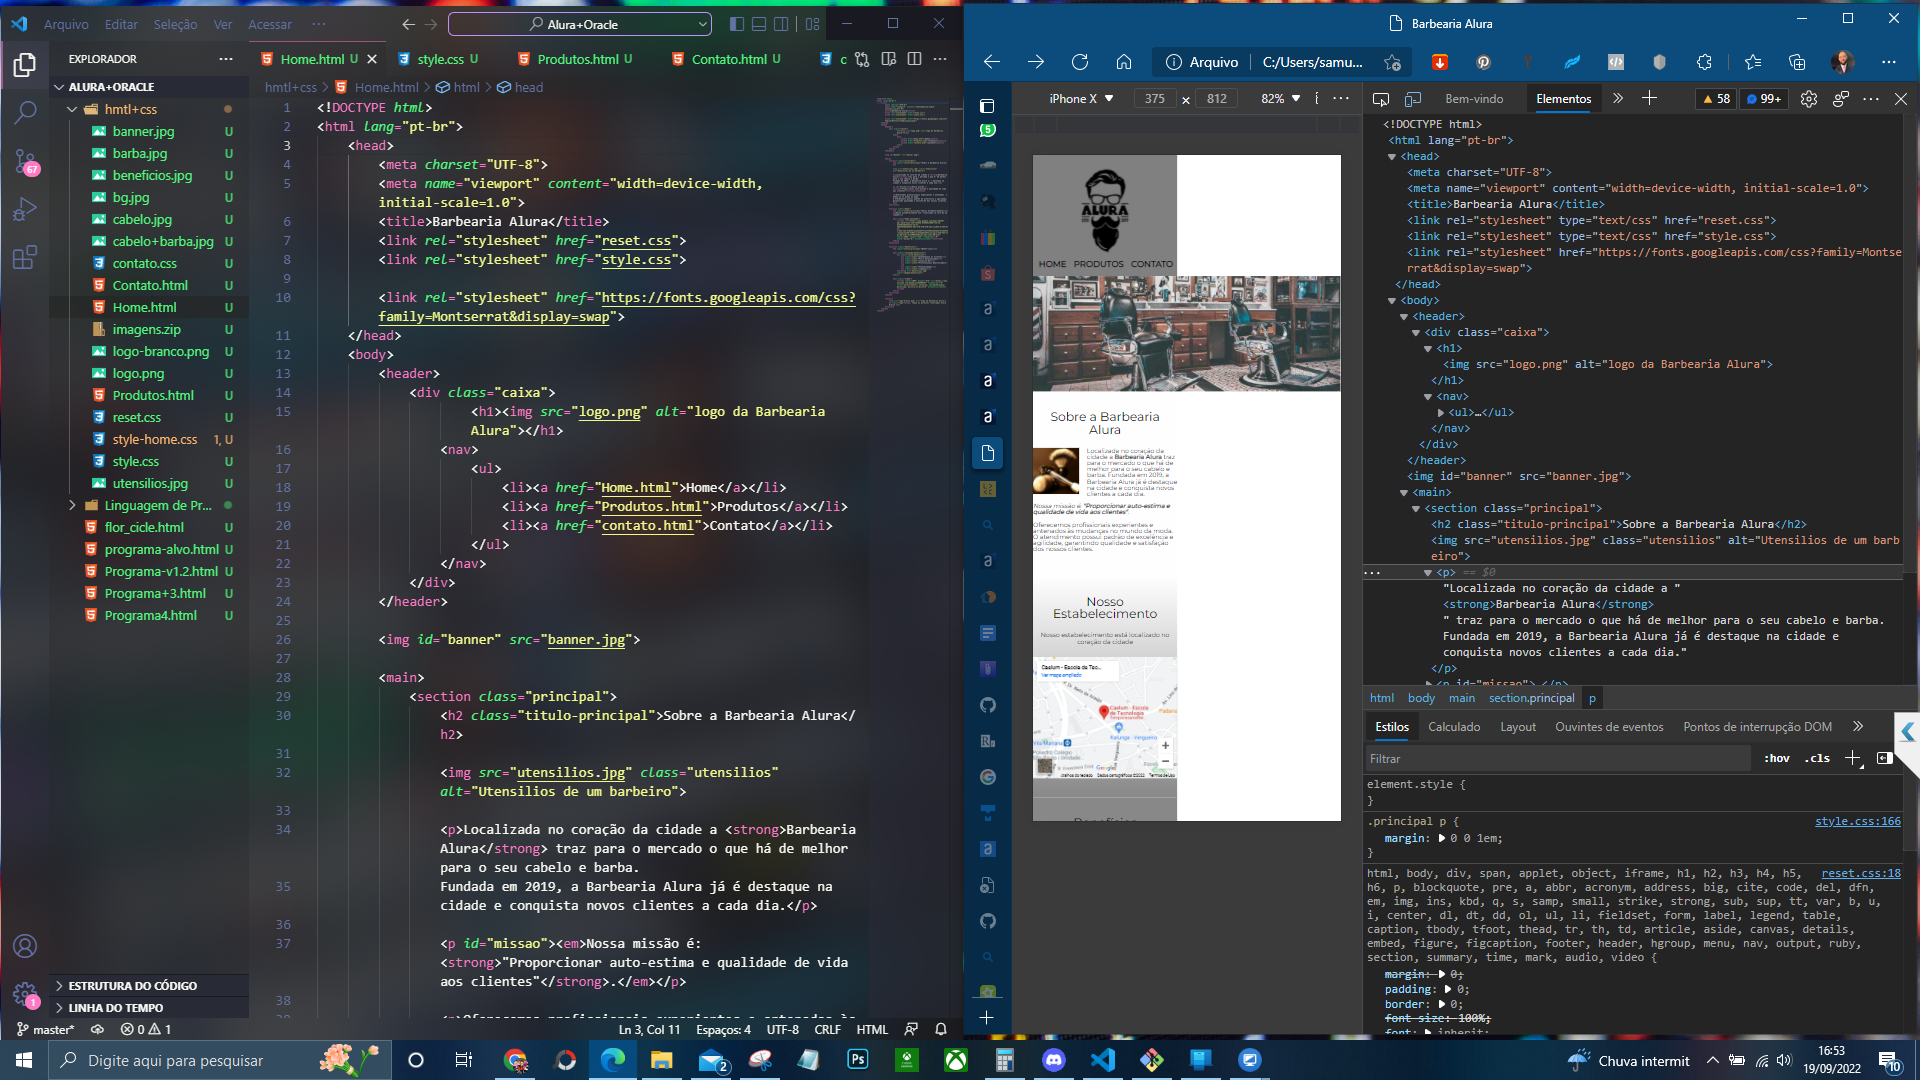Click notifications bell in VS Code status bar

click(x=941, y=1029)
